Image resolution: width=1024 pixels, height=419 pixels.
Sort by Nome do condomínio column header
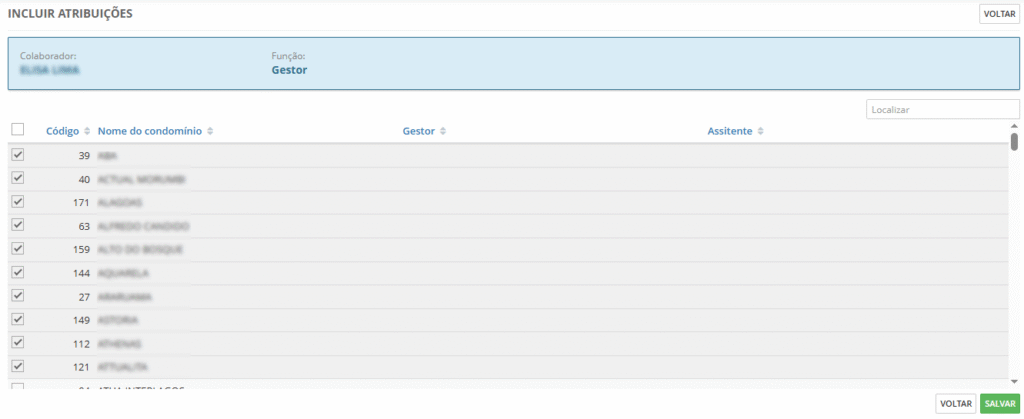150,131
